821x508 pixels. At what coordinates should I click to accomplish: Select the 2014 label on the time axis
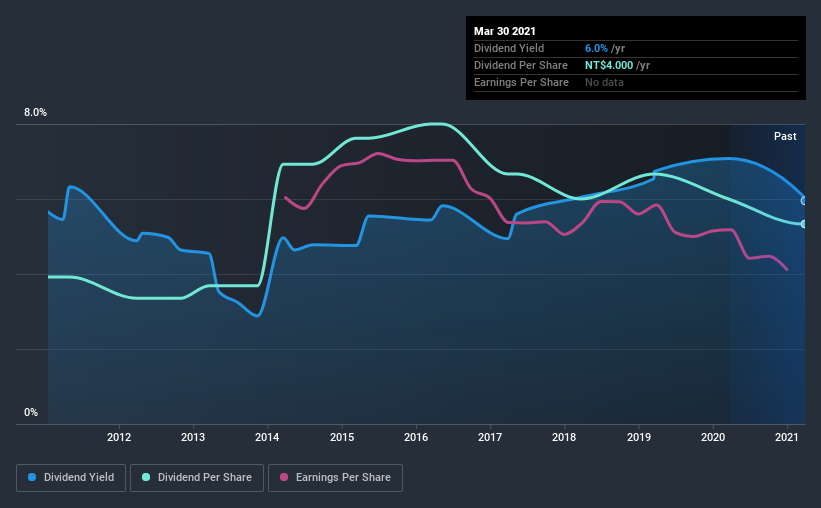(x=267, y=437)
